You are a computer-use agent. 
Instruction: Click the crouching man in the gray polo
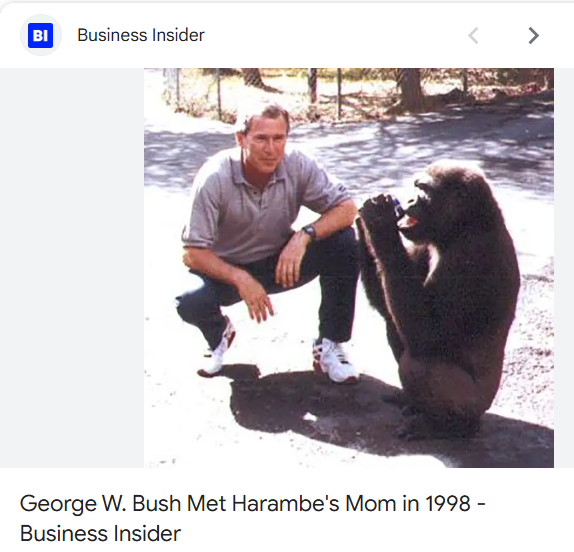(267, 242)
